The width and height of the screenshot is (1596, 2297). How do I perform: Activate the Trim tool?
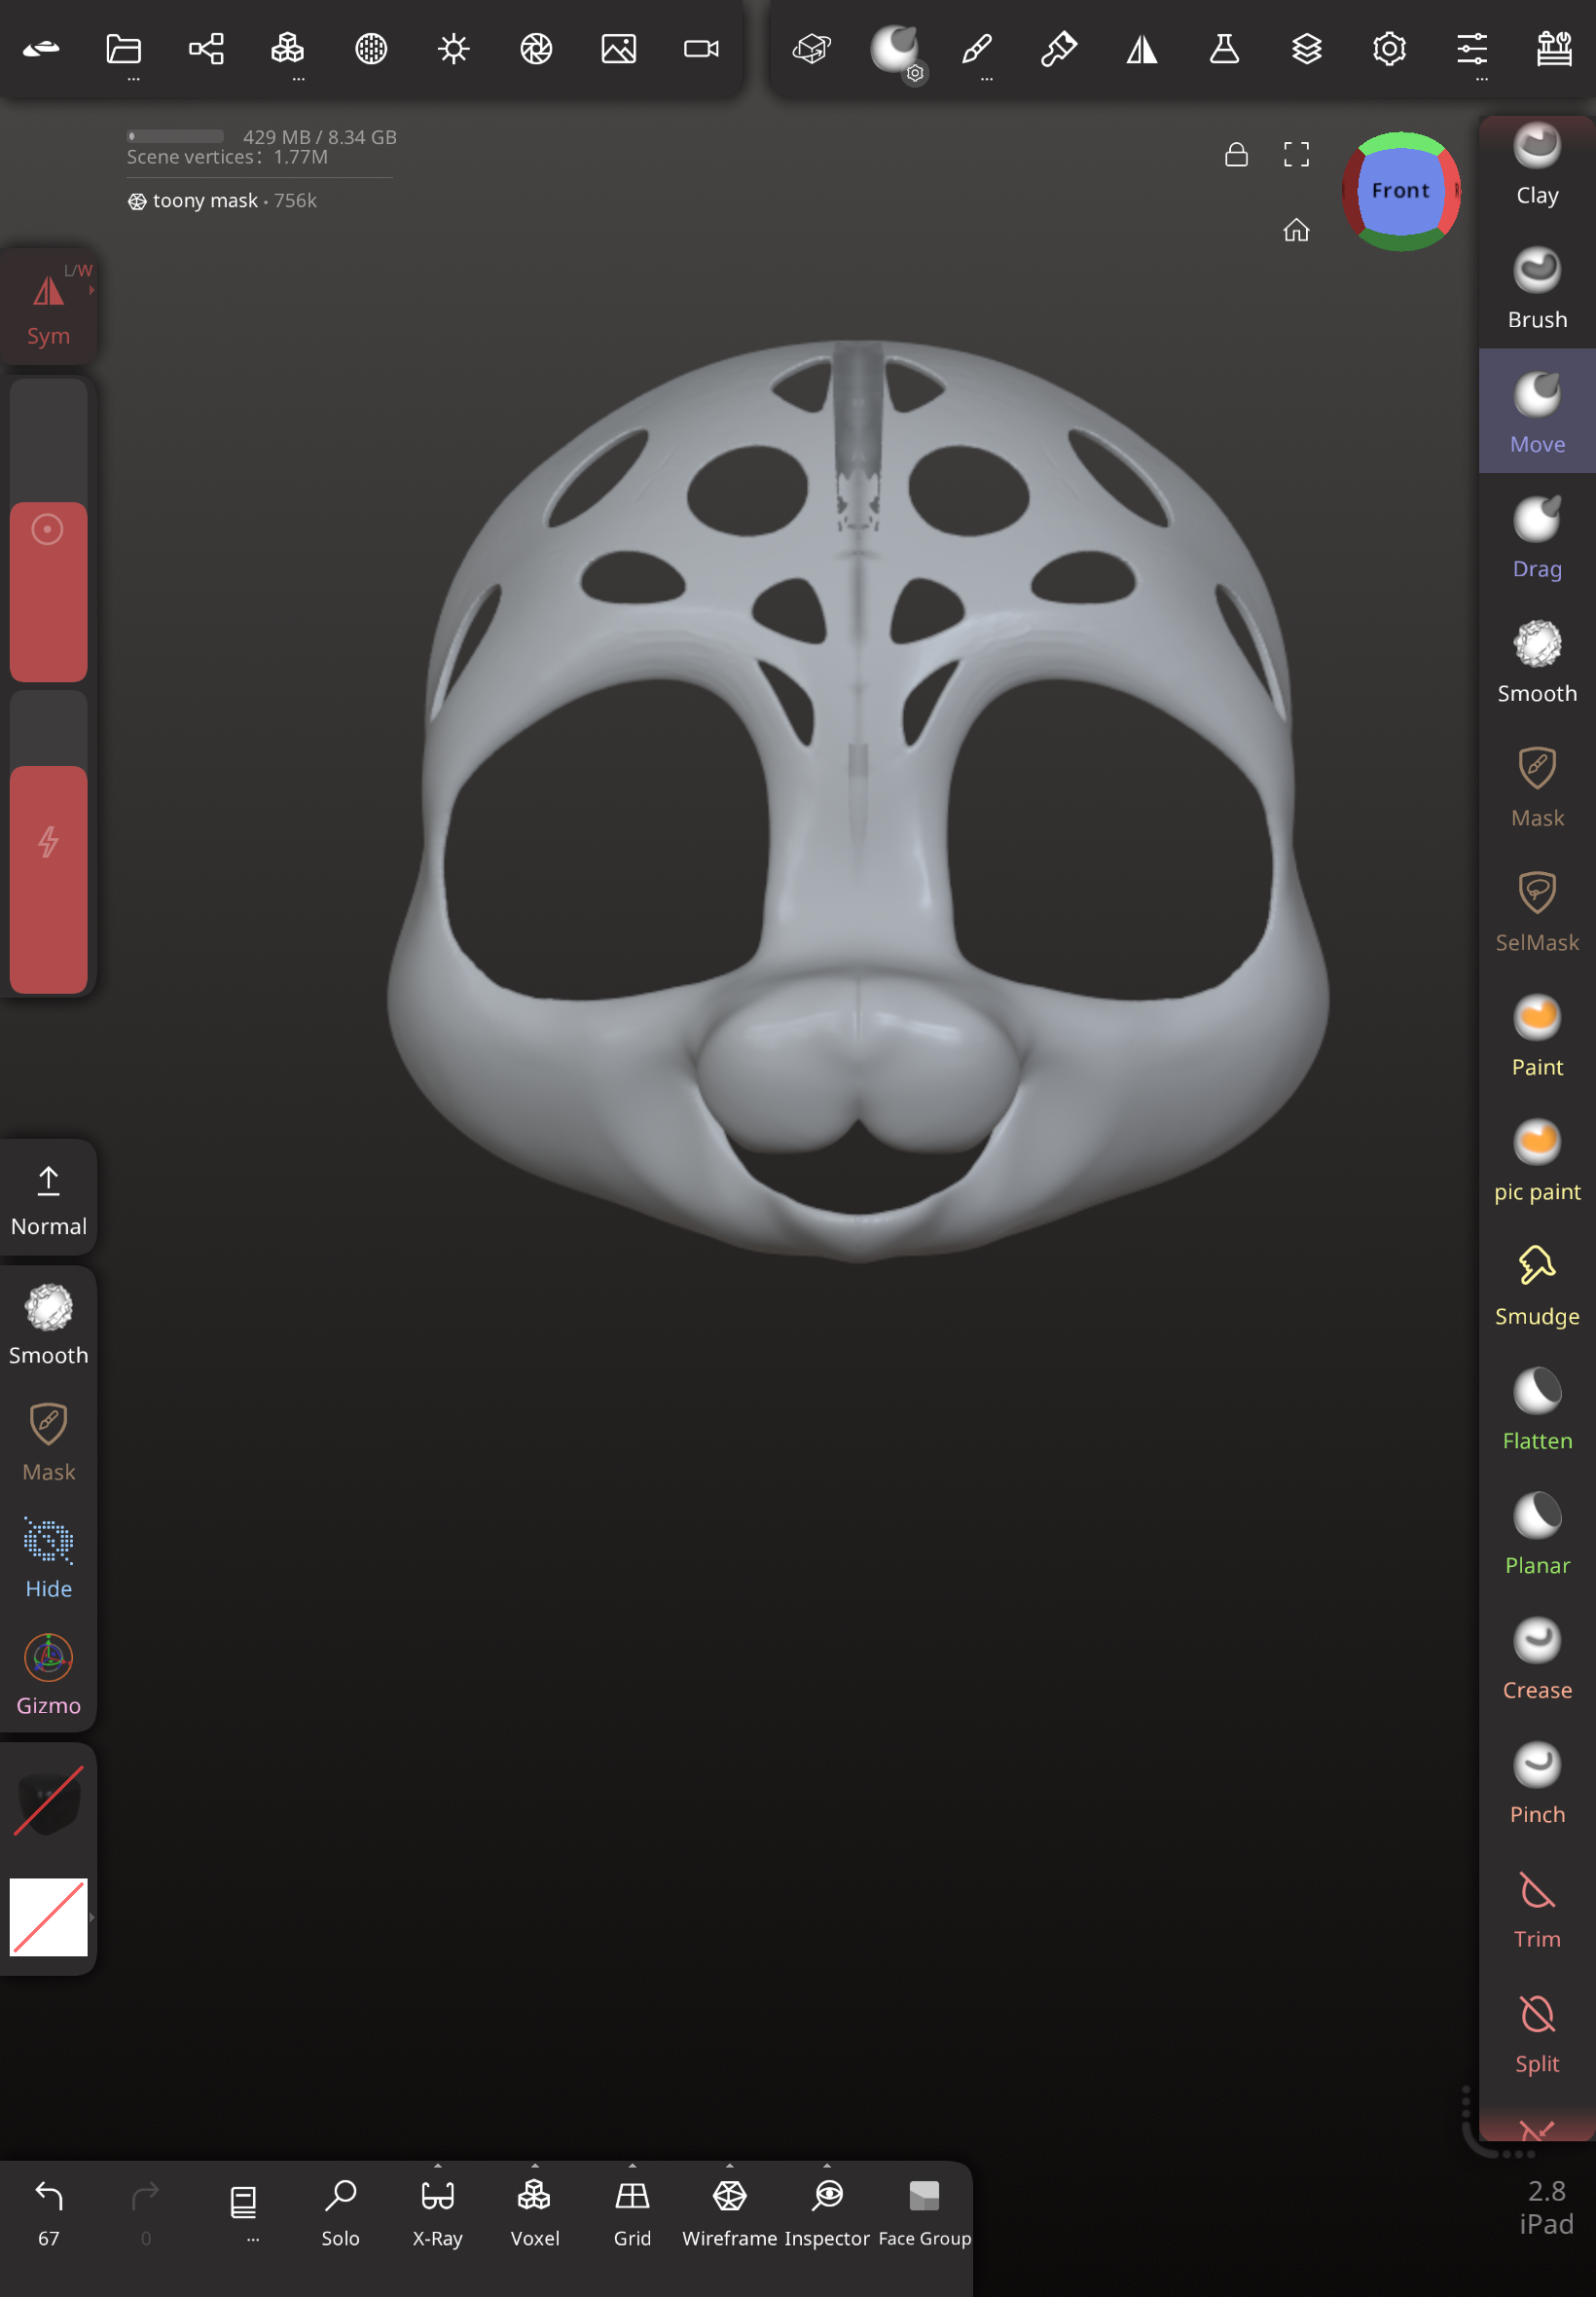[1536, 1908]
